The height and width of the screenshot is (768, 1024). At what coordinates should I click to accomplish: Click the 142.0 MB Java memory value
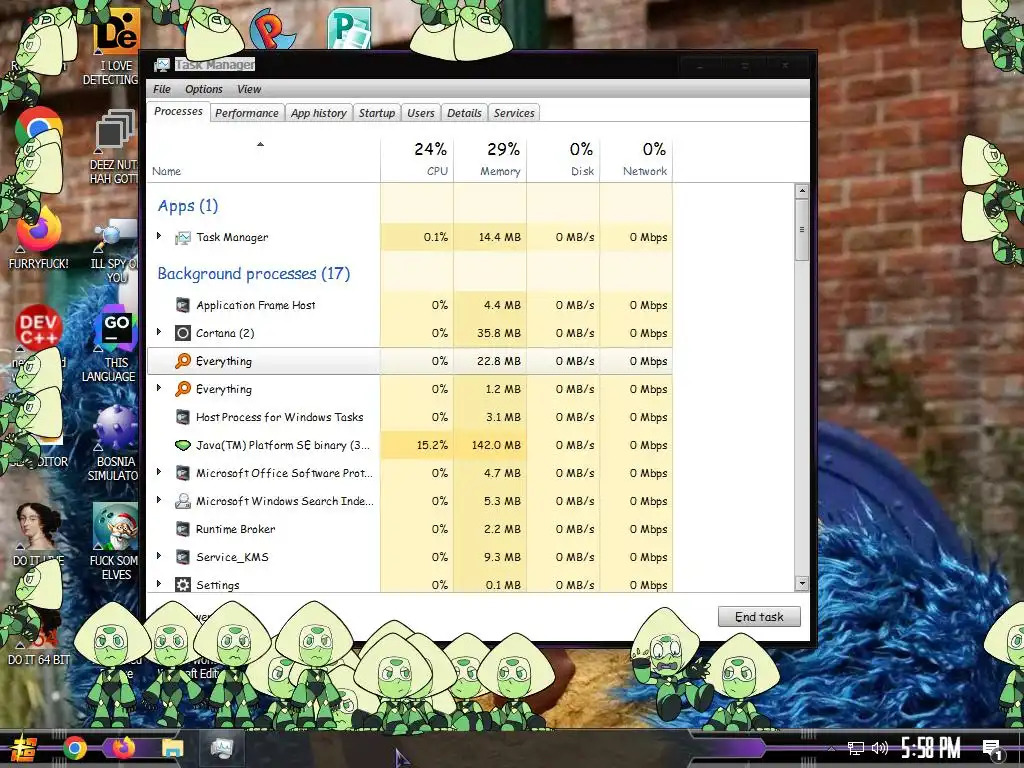[x=496, y=445]
